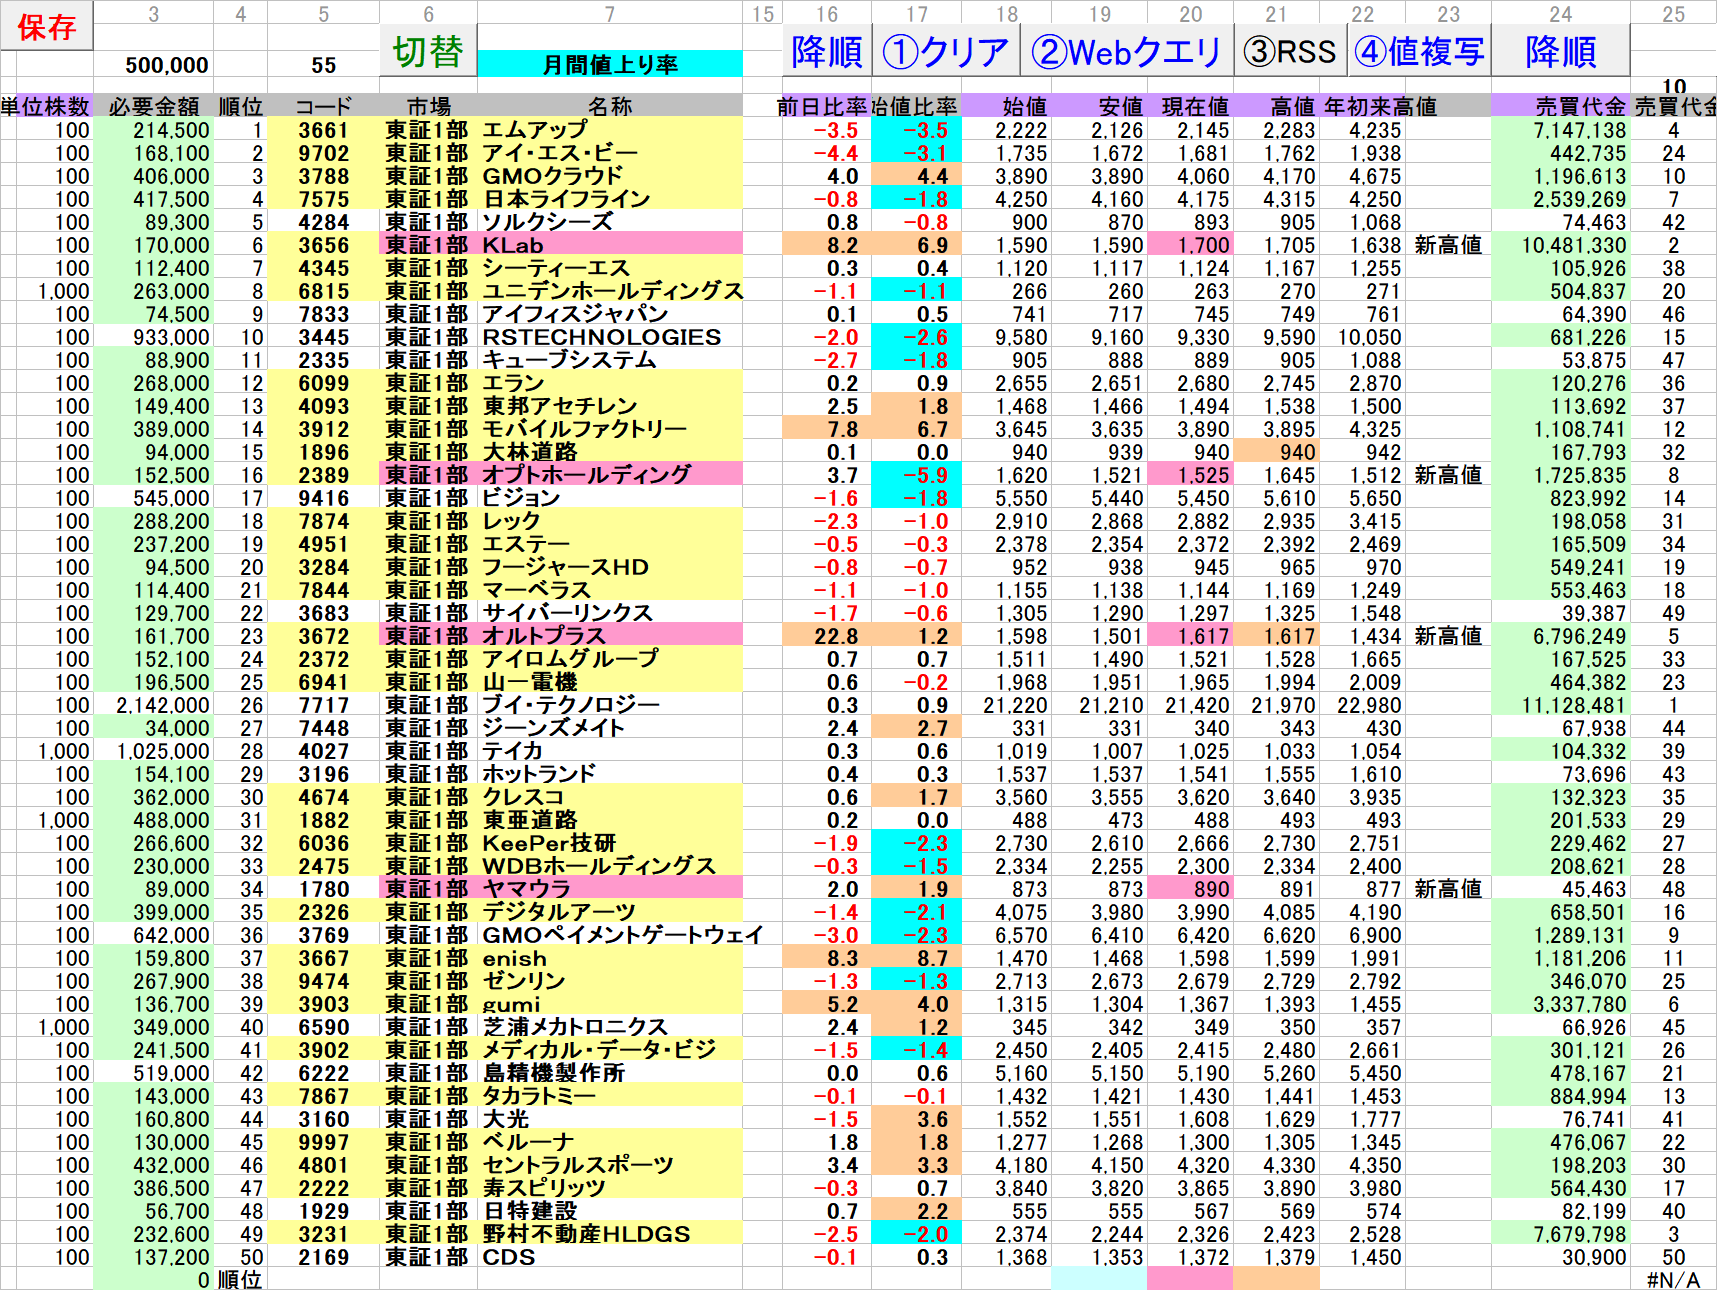
Task: Select the 10,481,330 trading value cell
Action: tap(1561, 245)
